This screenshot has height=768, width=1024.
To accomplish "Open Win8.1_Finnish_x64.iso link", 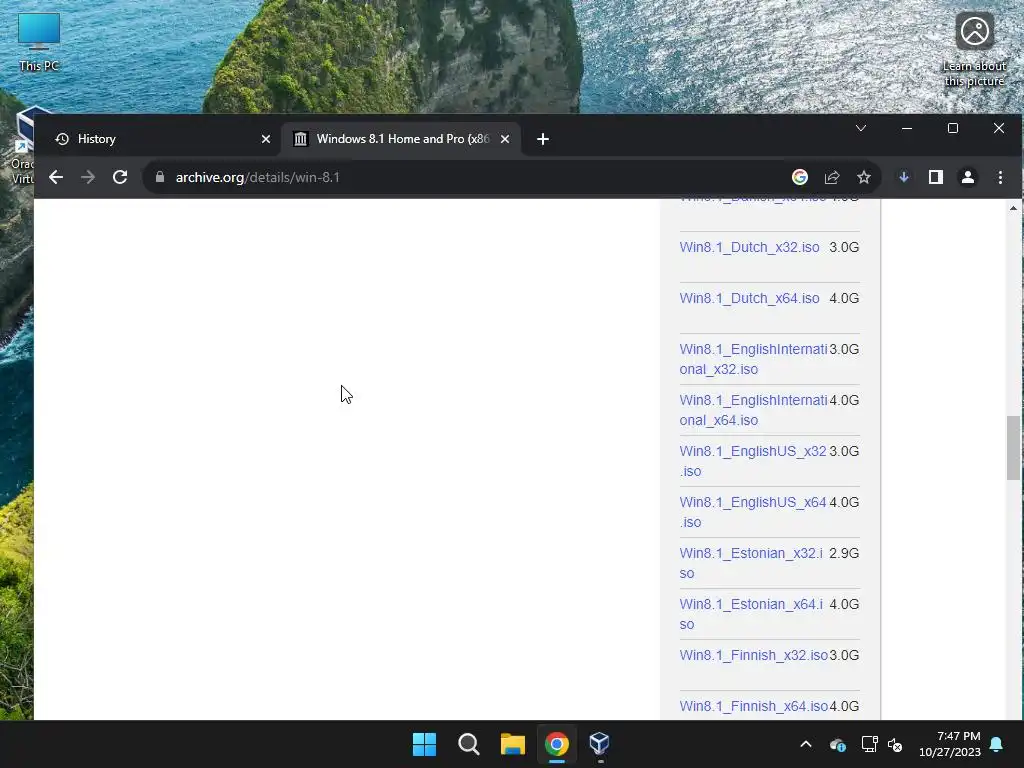I will coord(753,706).
